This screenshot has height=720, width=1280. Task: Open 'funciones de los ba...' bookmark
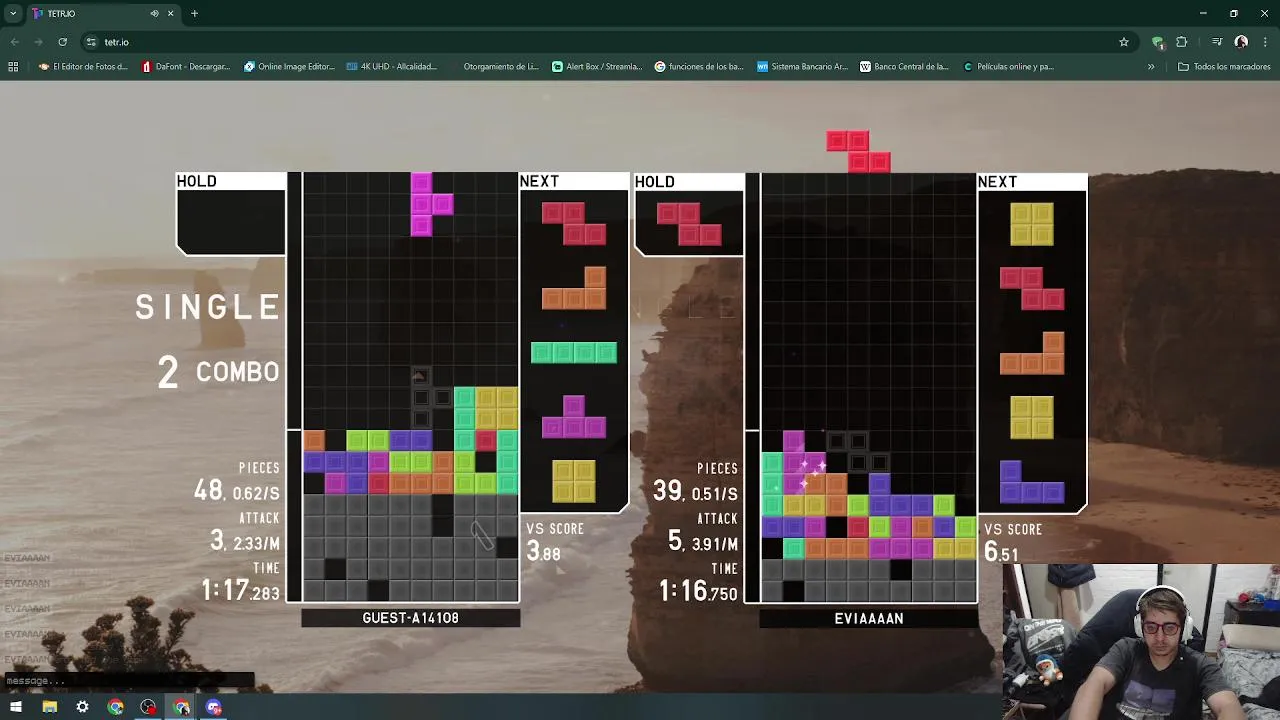[699, 67]
